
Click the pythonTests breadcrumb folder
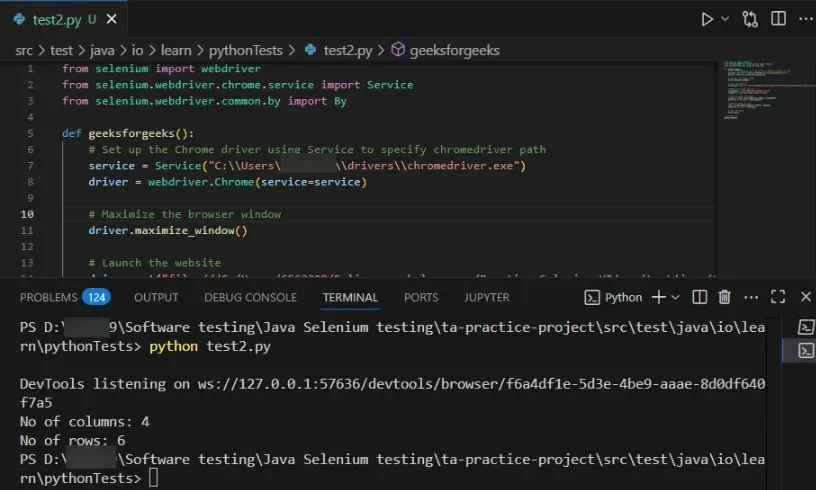pyautogui.click(x=245, y=49)
